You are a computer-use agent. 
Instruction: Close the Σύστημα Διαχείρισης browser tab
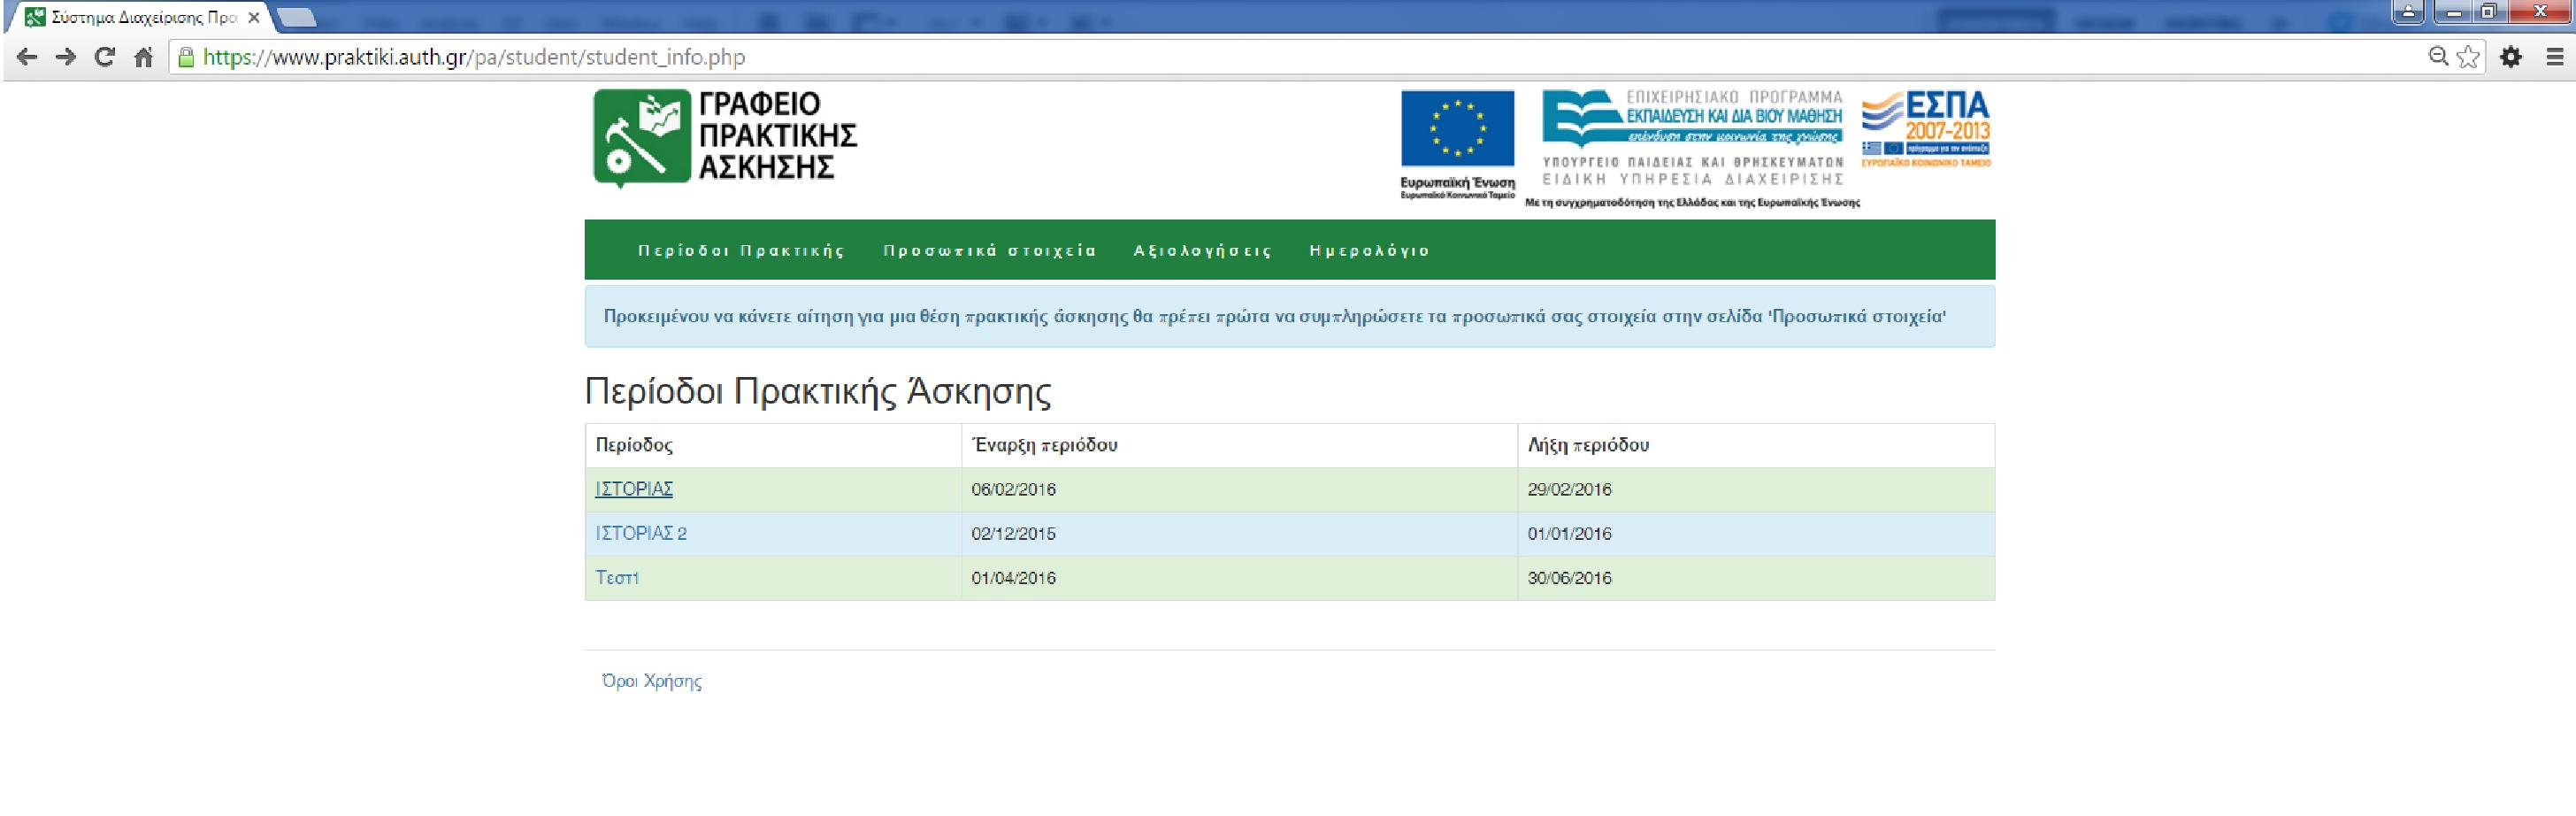pos(253,18)
